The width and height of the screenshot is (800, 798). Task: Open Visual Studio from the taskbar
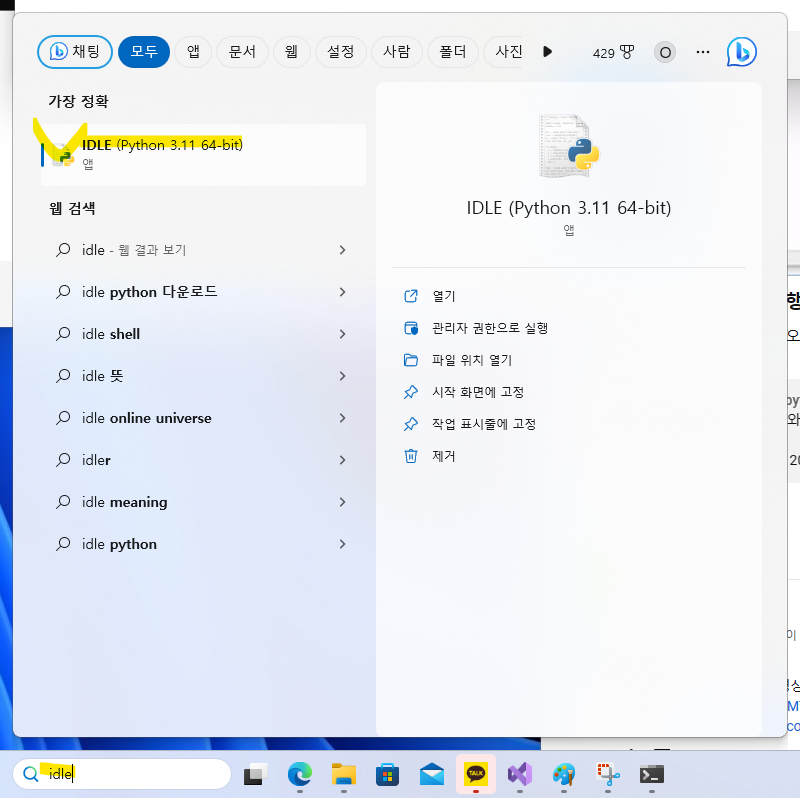pos(519,775)
